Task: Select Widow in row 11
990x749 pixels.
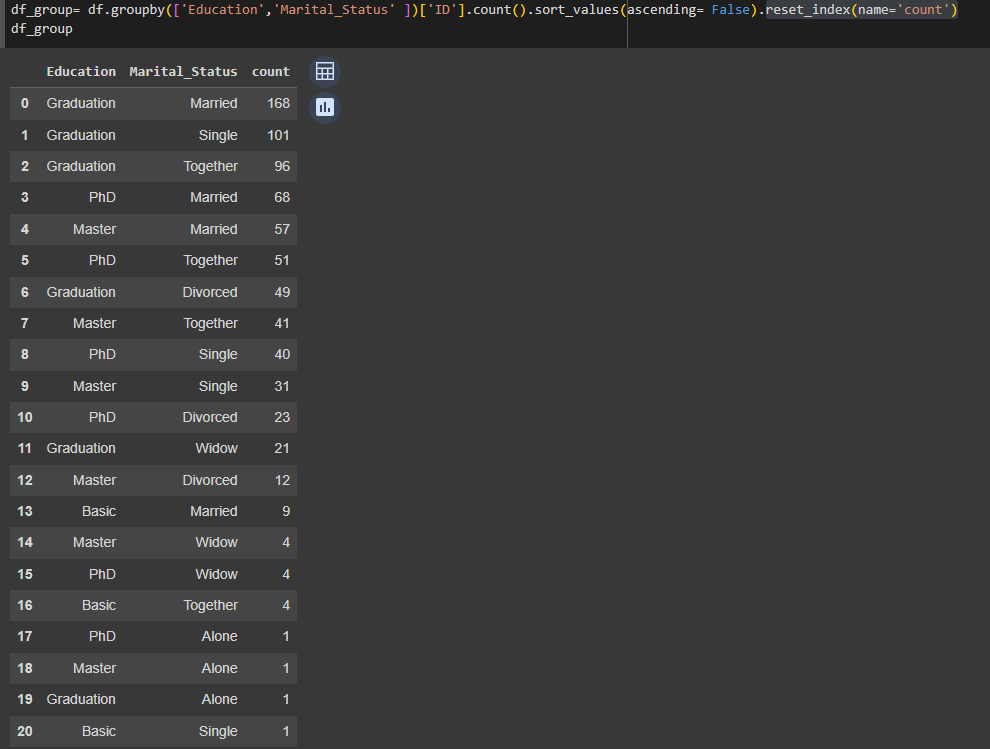Action: [217, 448]
